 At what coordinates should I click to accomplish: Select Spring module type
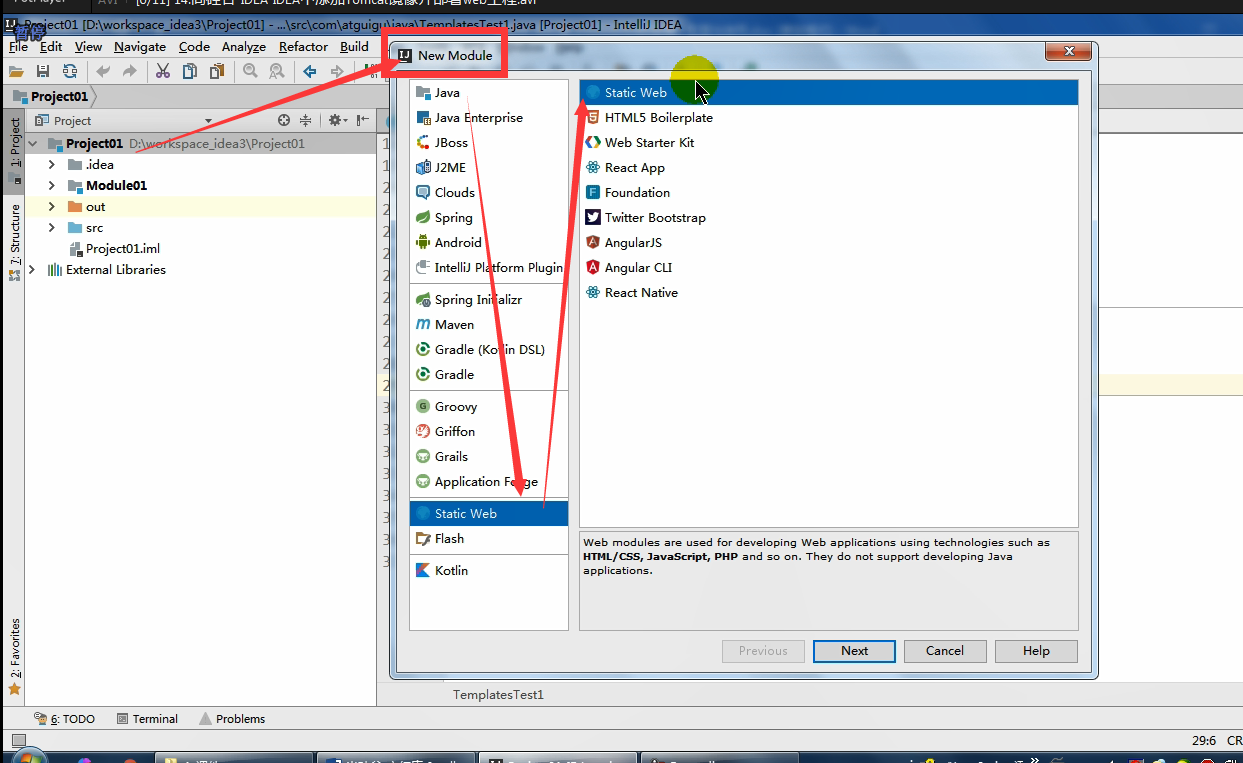coord(489,218)
